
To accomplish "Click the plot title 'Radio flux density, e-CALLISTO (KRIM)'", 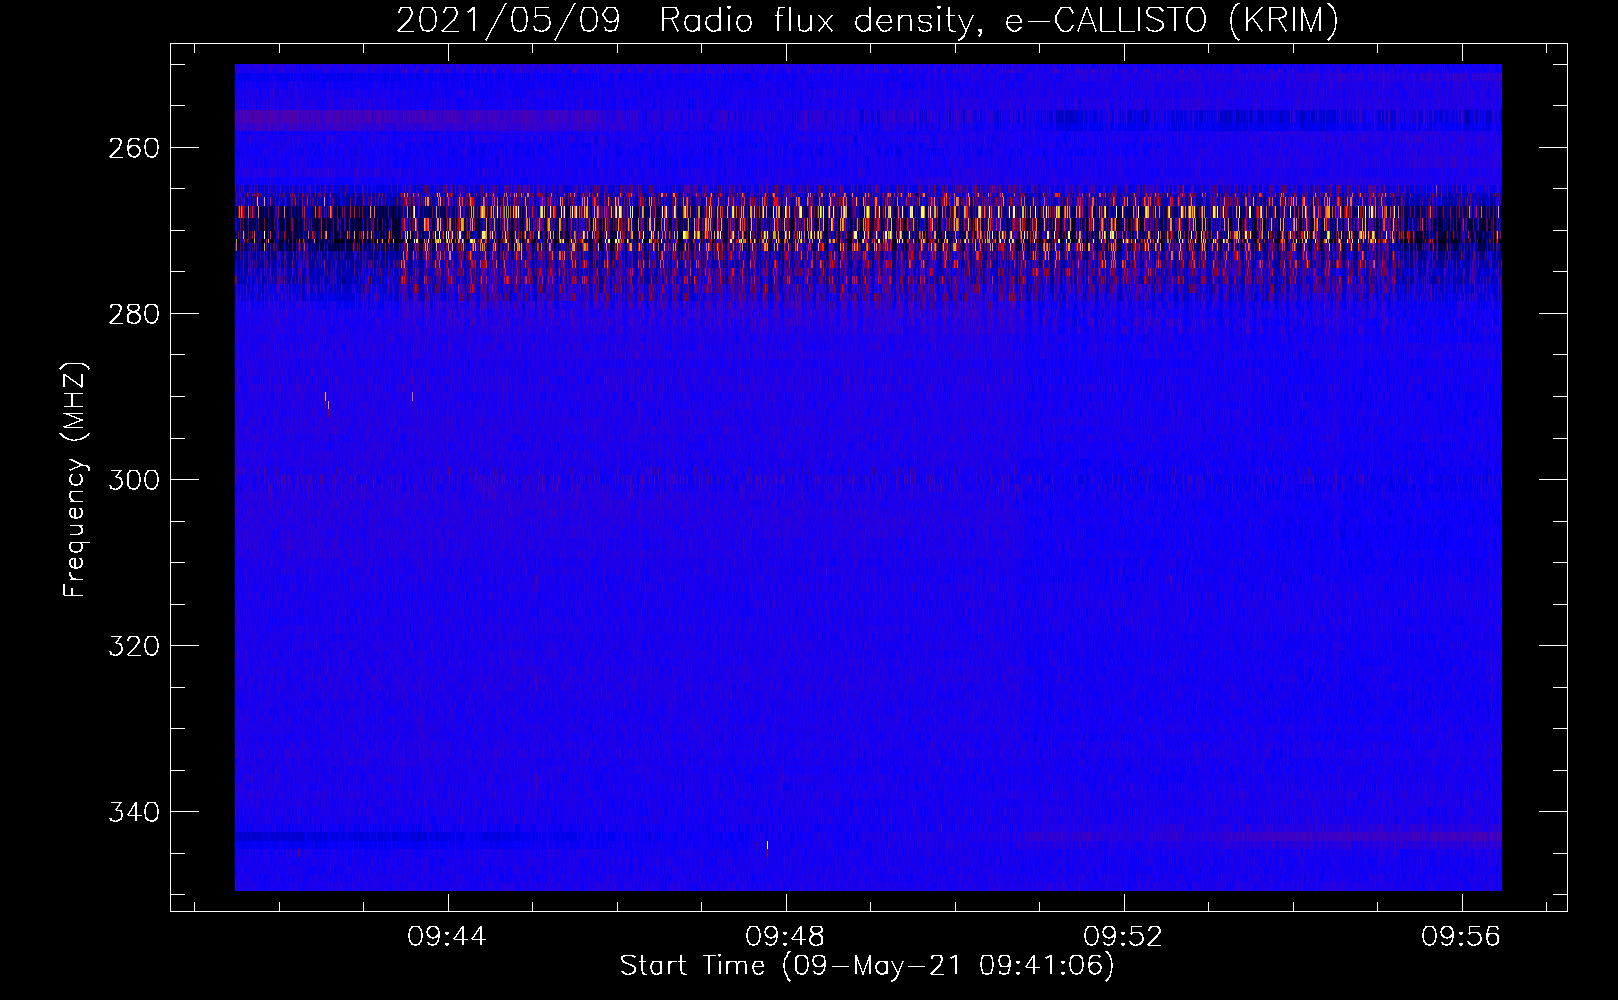I will point(999,20).
